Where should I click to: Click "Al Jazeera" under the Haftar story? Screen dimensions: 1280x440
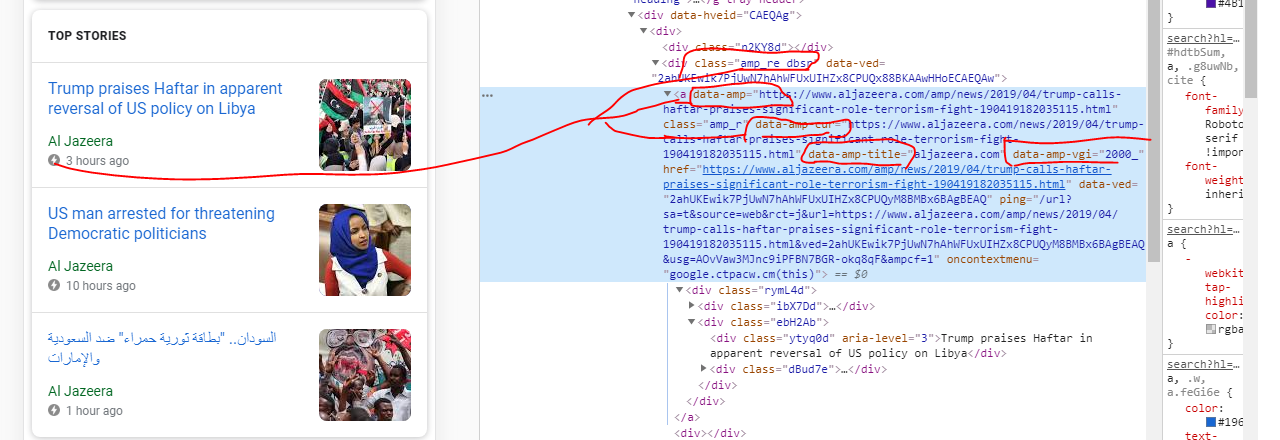80,141
